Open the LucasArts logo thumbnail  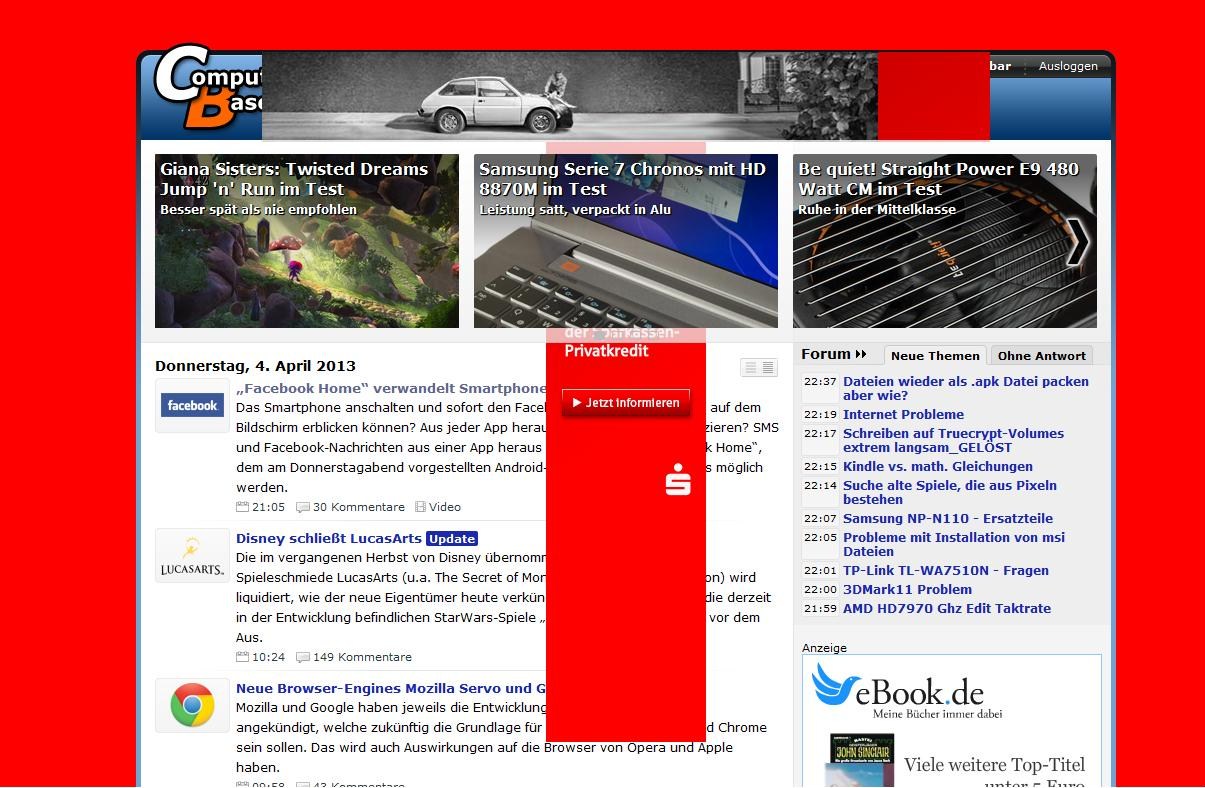[x=192, y=555]
